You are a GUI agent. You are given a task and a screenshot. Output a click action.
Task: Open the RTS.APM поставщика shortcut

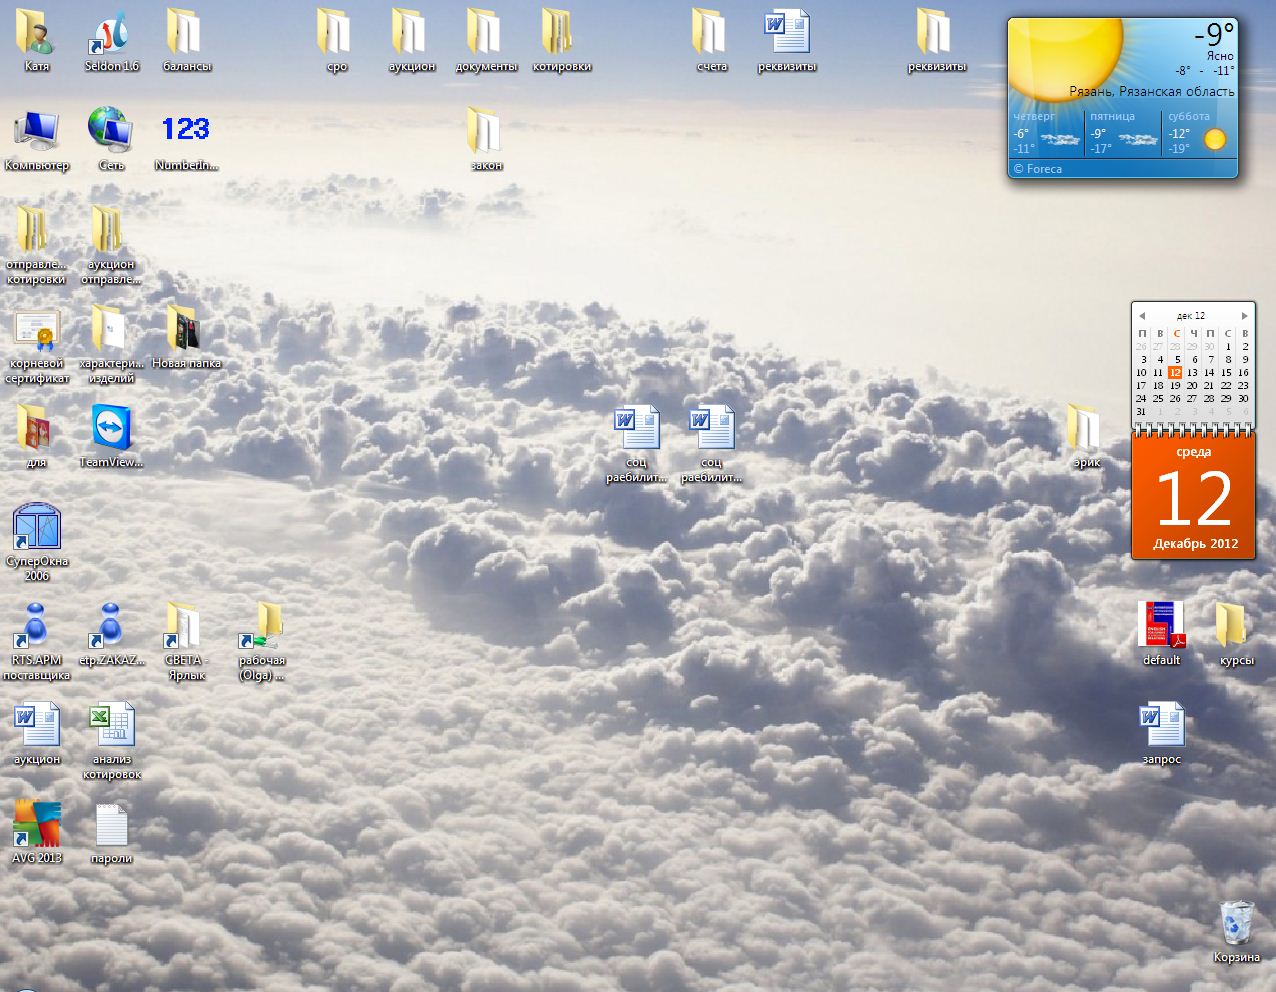click(x=37, y=626)
